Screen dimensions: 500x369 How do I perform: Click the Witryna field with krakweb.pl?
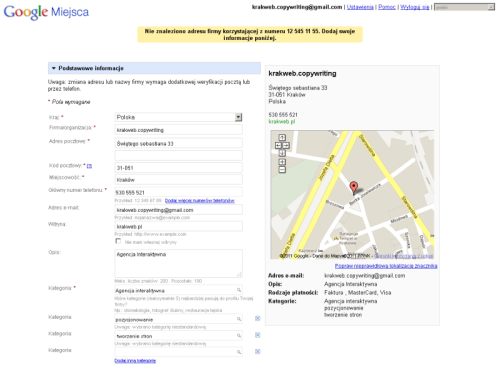tap(178, 227)
